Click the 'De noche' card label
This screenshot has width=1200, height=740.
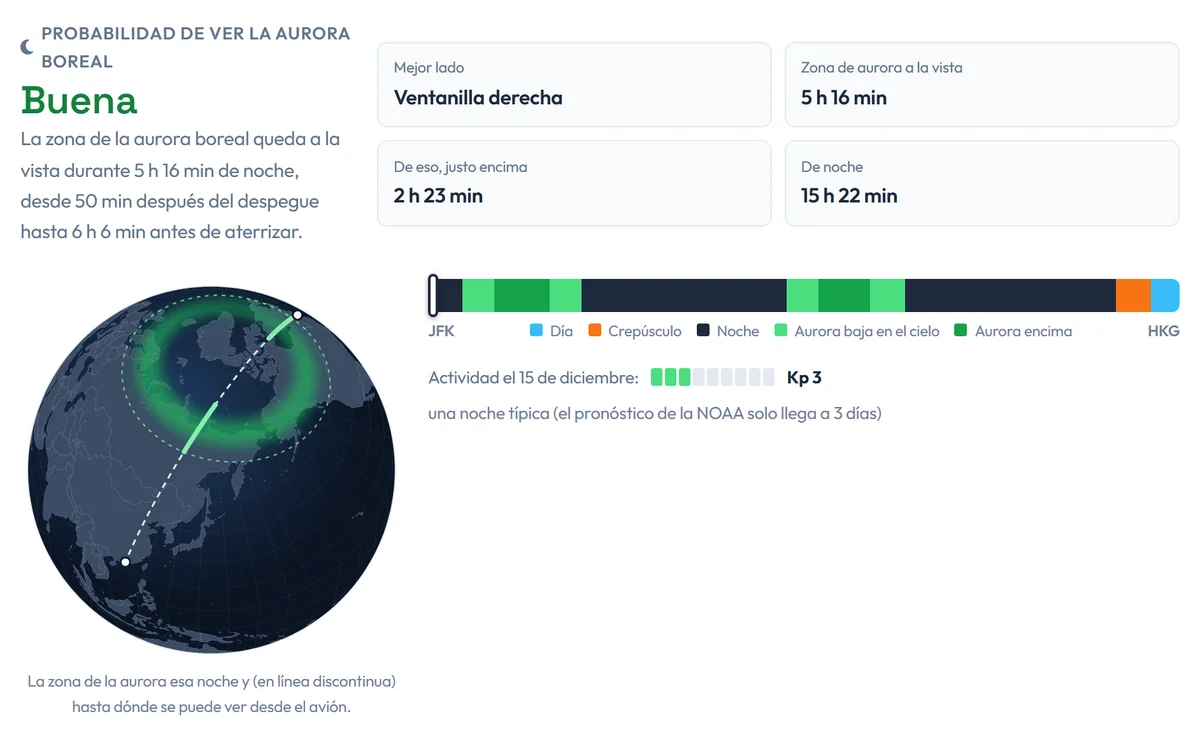(832, 167)
